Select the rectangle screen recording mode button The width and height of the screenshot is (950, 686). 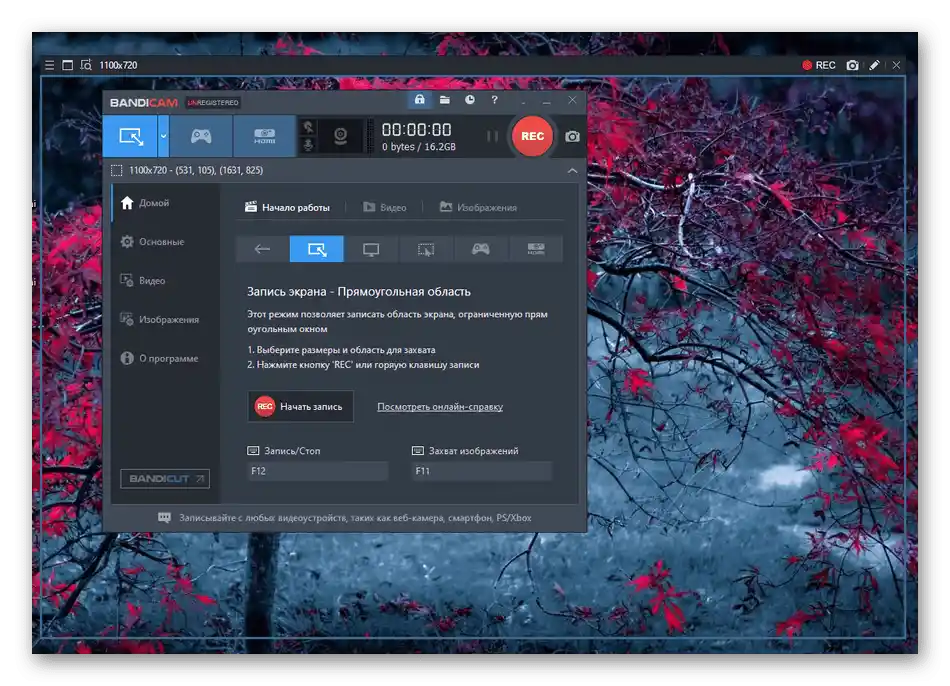pyautogui.click(x=130, y=136)
